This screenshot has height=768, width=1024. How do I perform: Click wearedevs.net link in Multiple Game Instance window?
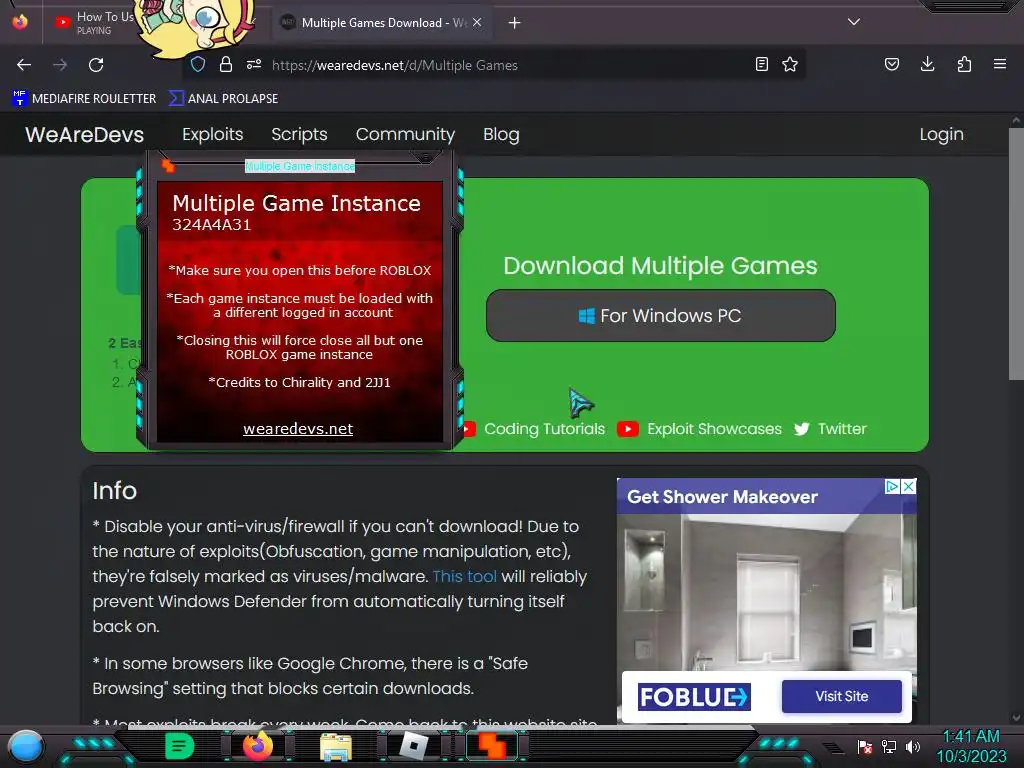(x=298, y=428)
